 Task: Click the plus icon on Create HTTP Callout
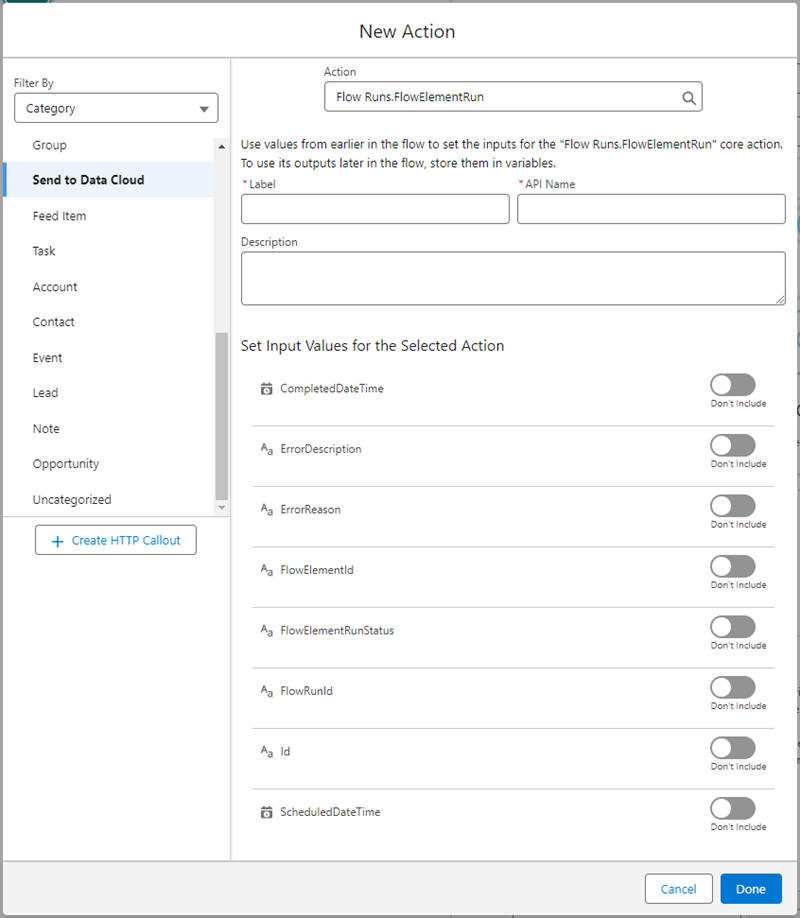coord(57,540)
